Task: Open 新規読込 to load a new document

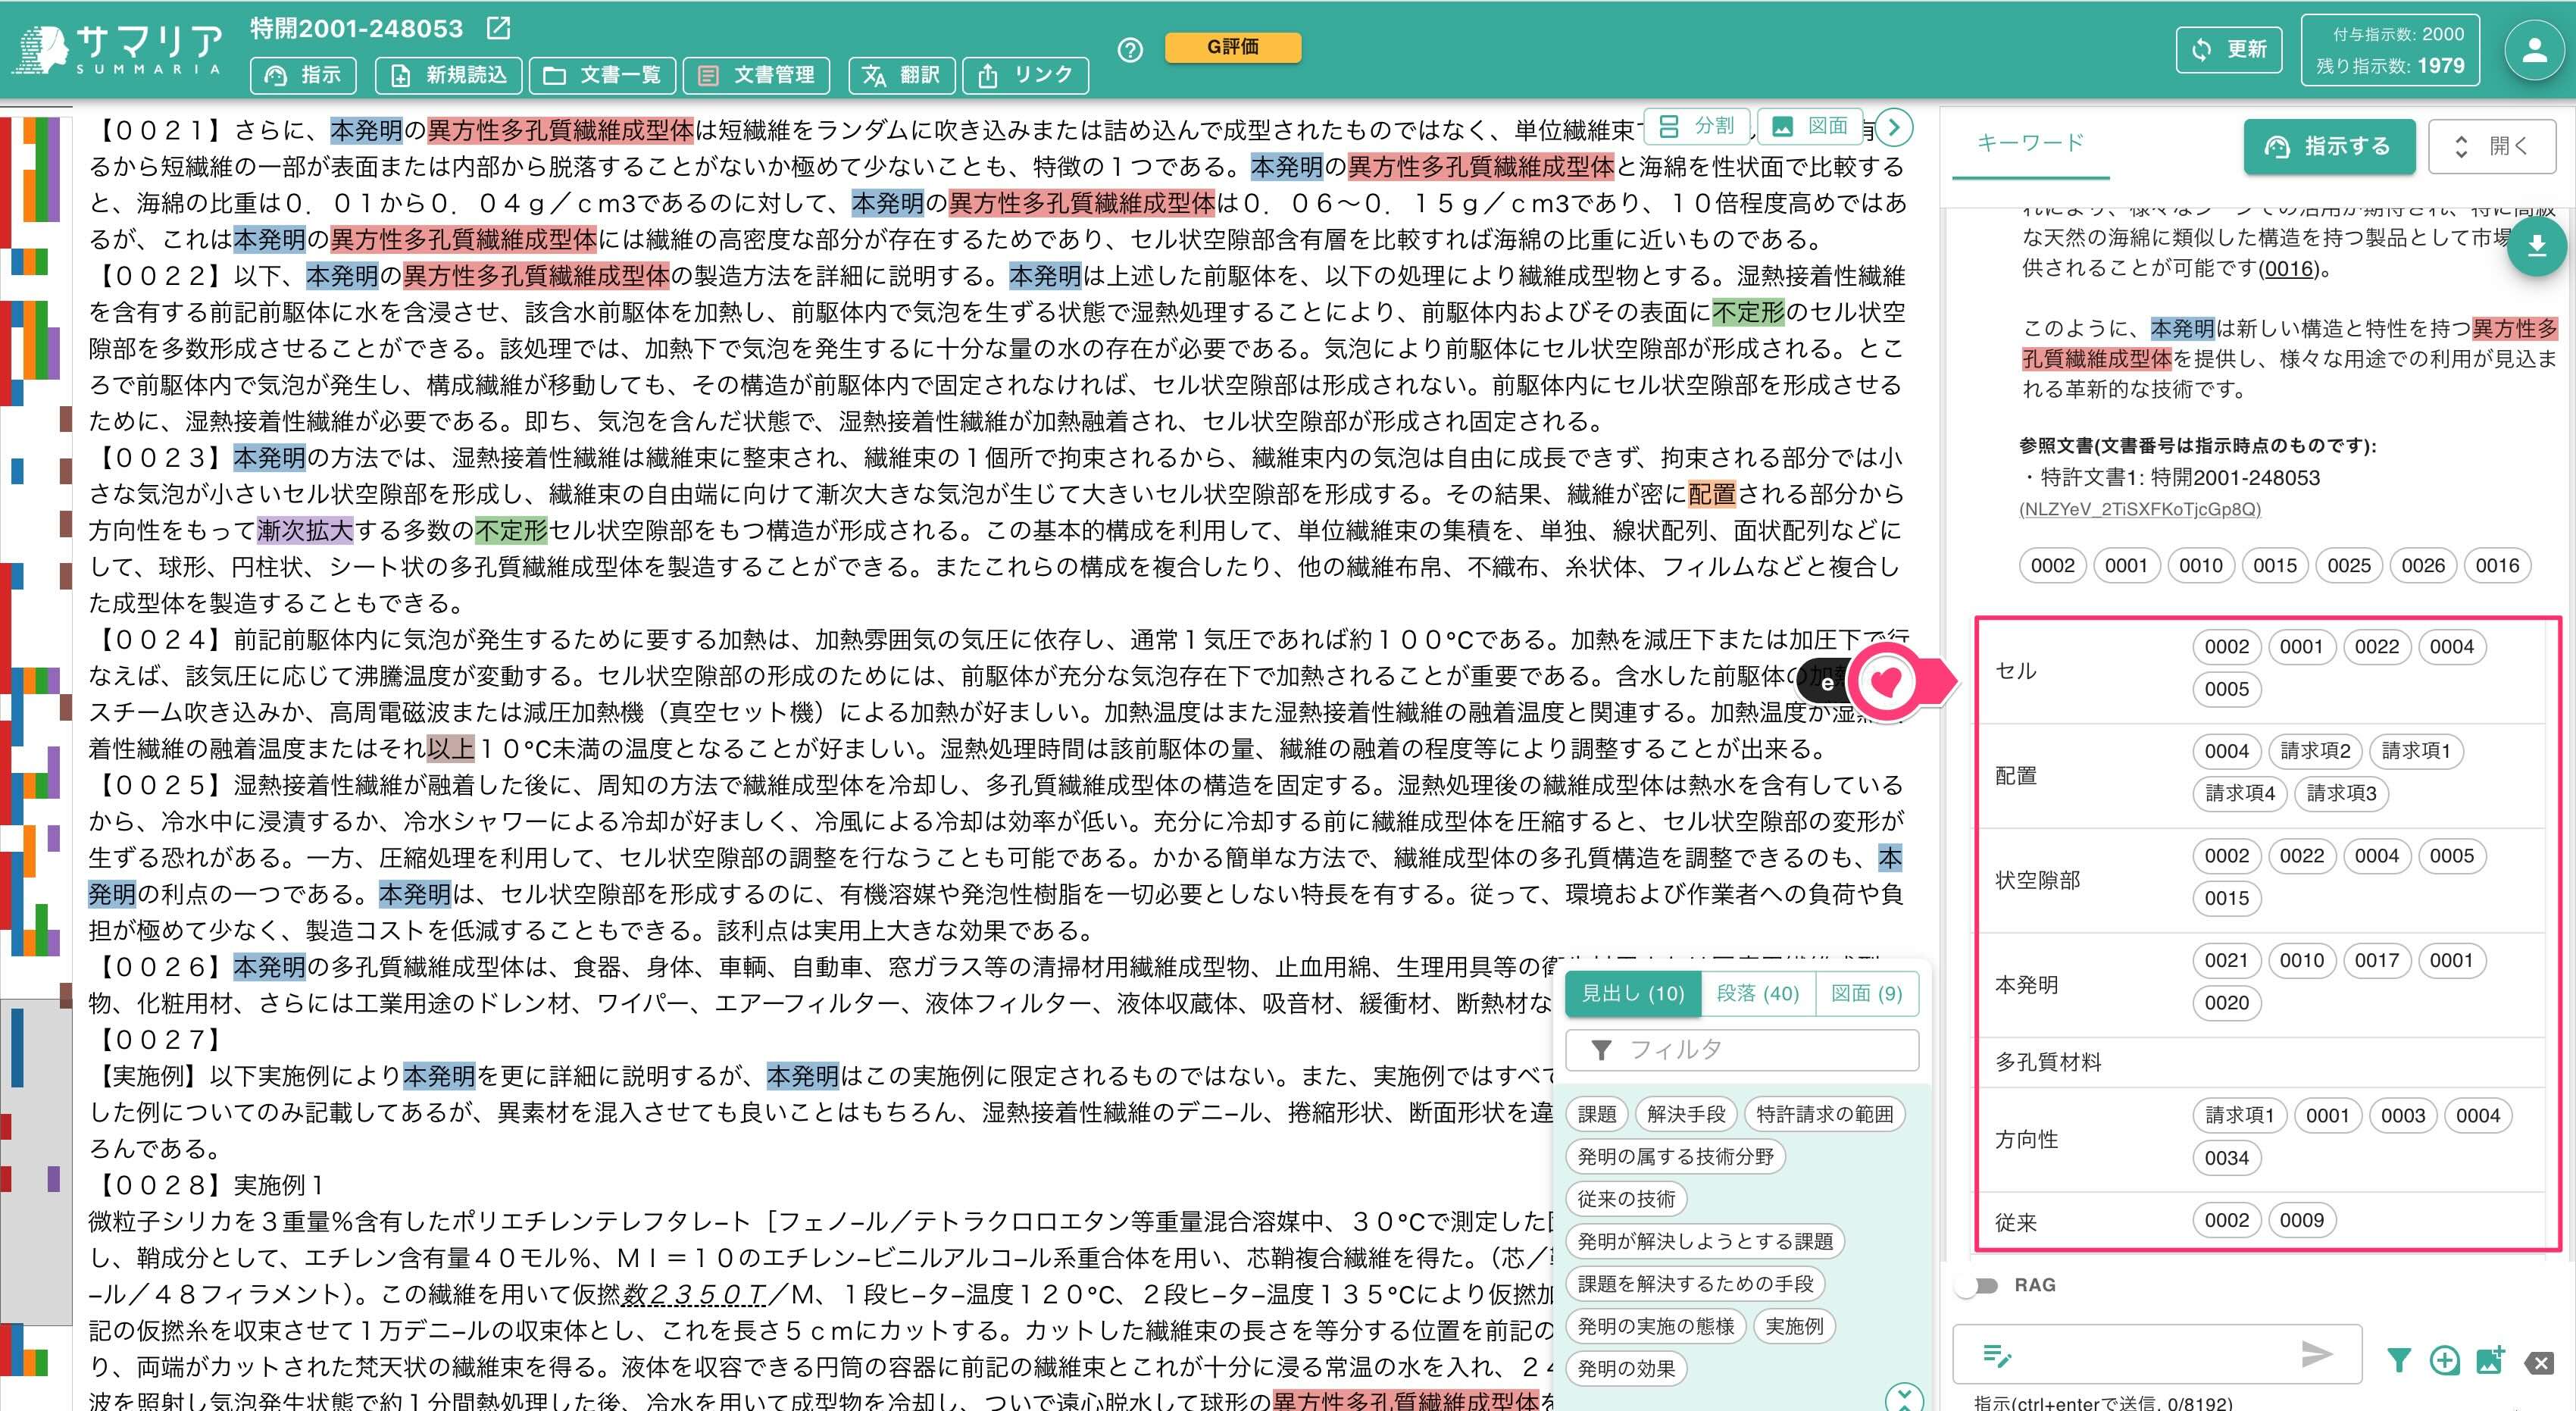Action: coord(448,75)
